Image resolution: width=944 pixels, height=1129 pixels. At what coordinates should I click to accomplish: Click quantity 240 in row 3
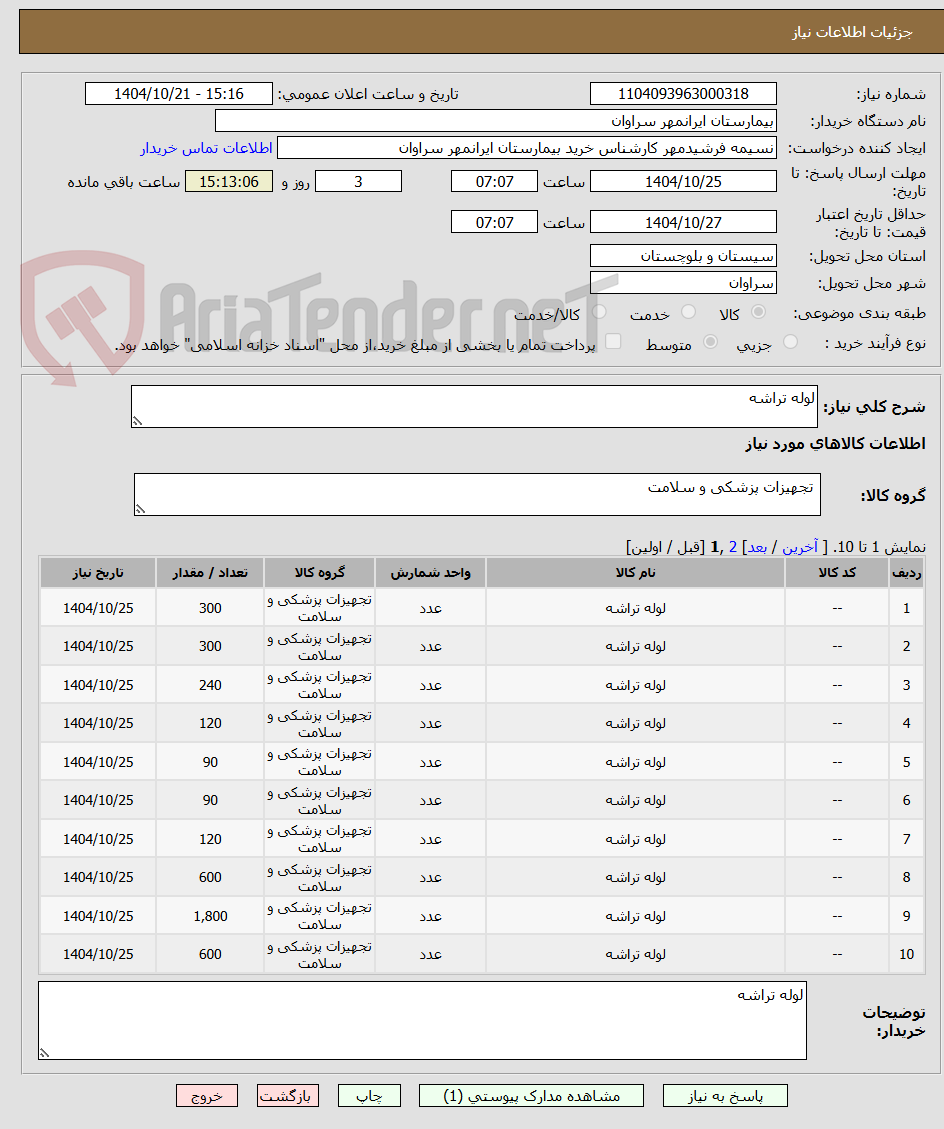click(210, 685)
